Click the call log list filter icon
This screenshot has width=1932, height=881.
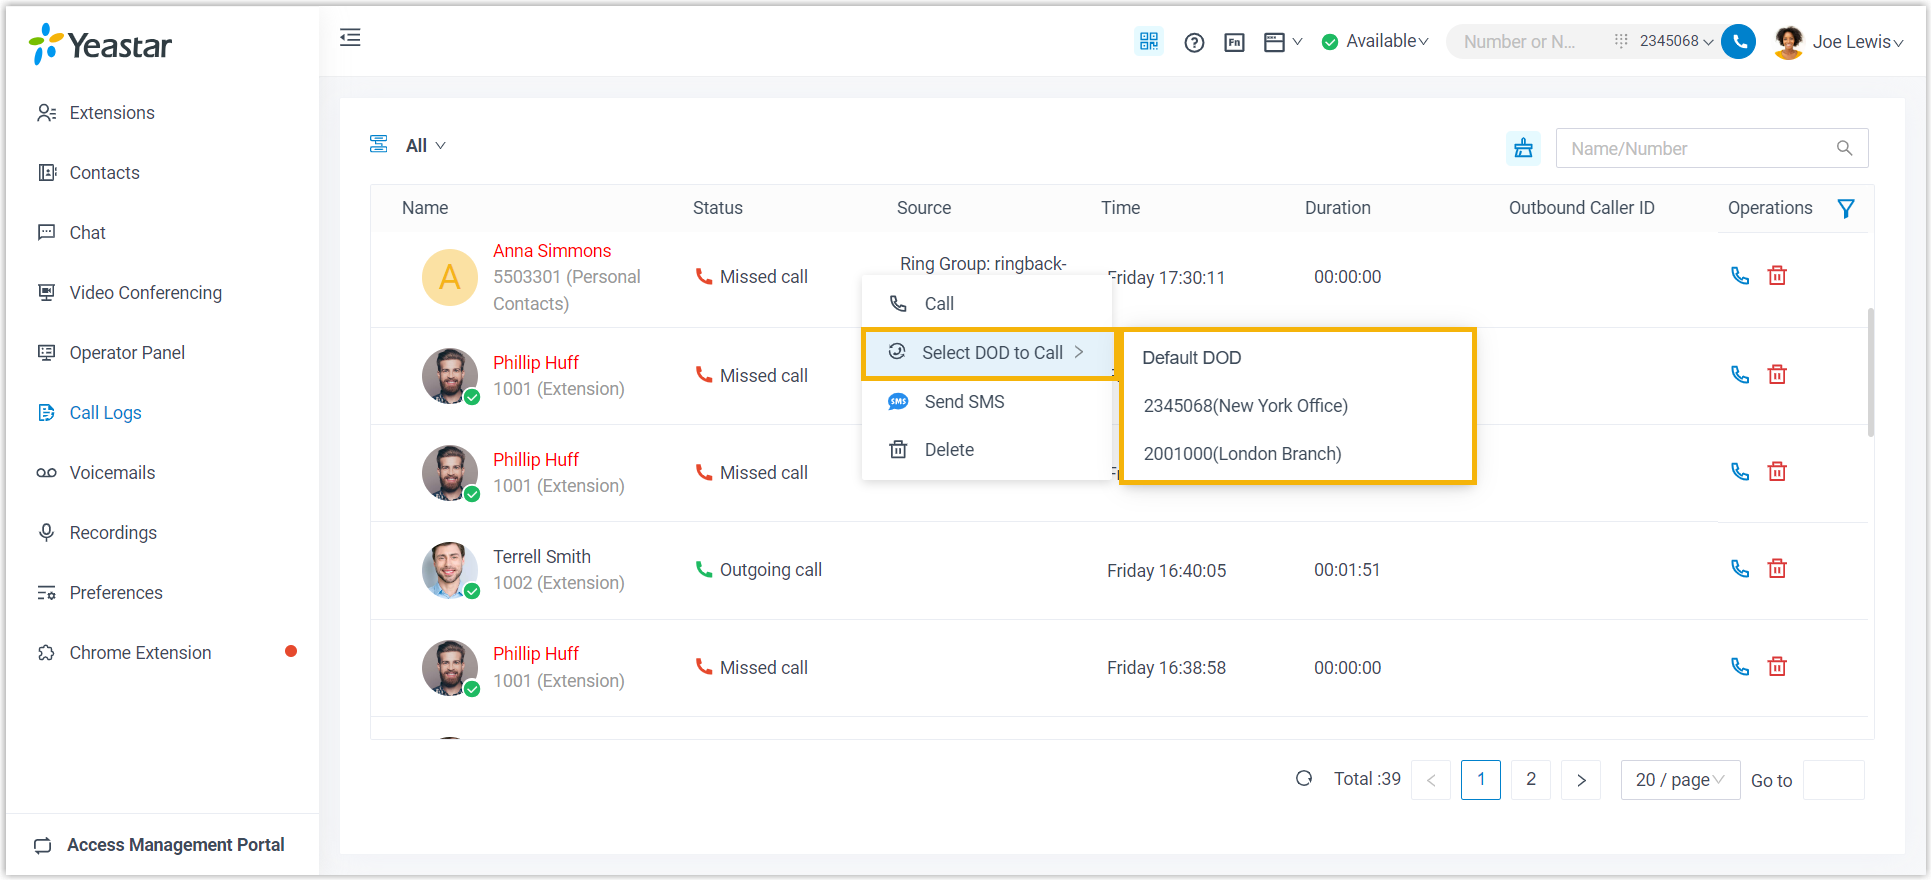click(x=378, y=145)
